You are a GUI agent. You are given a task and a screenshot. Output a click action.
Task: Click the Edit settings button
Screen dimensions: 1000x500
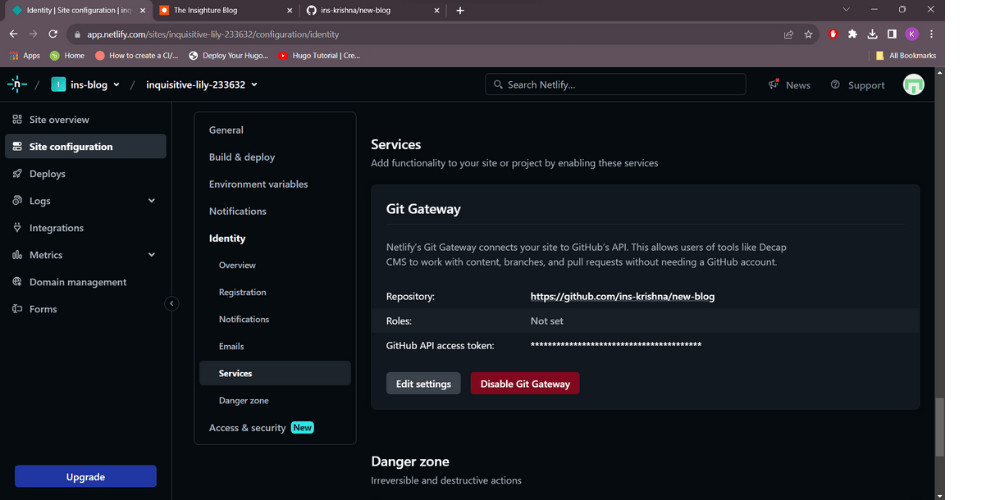(x=423, y=383)
